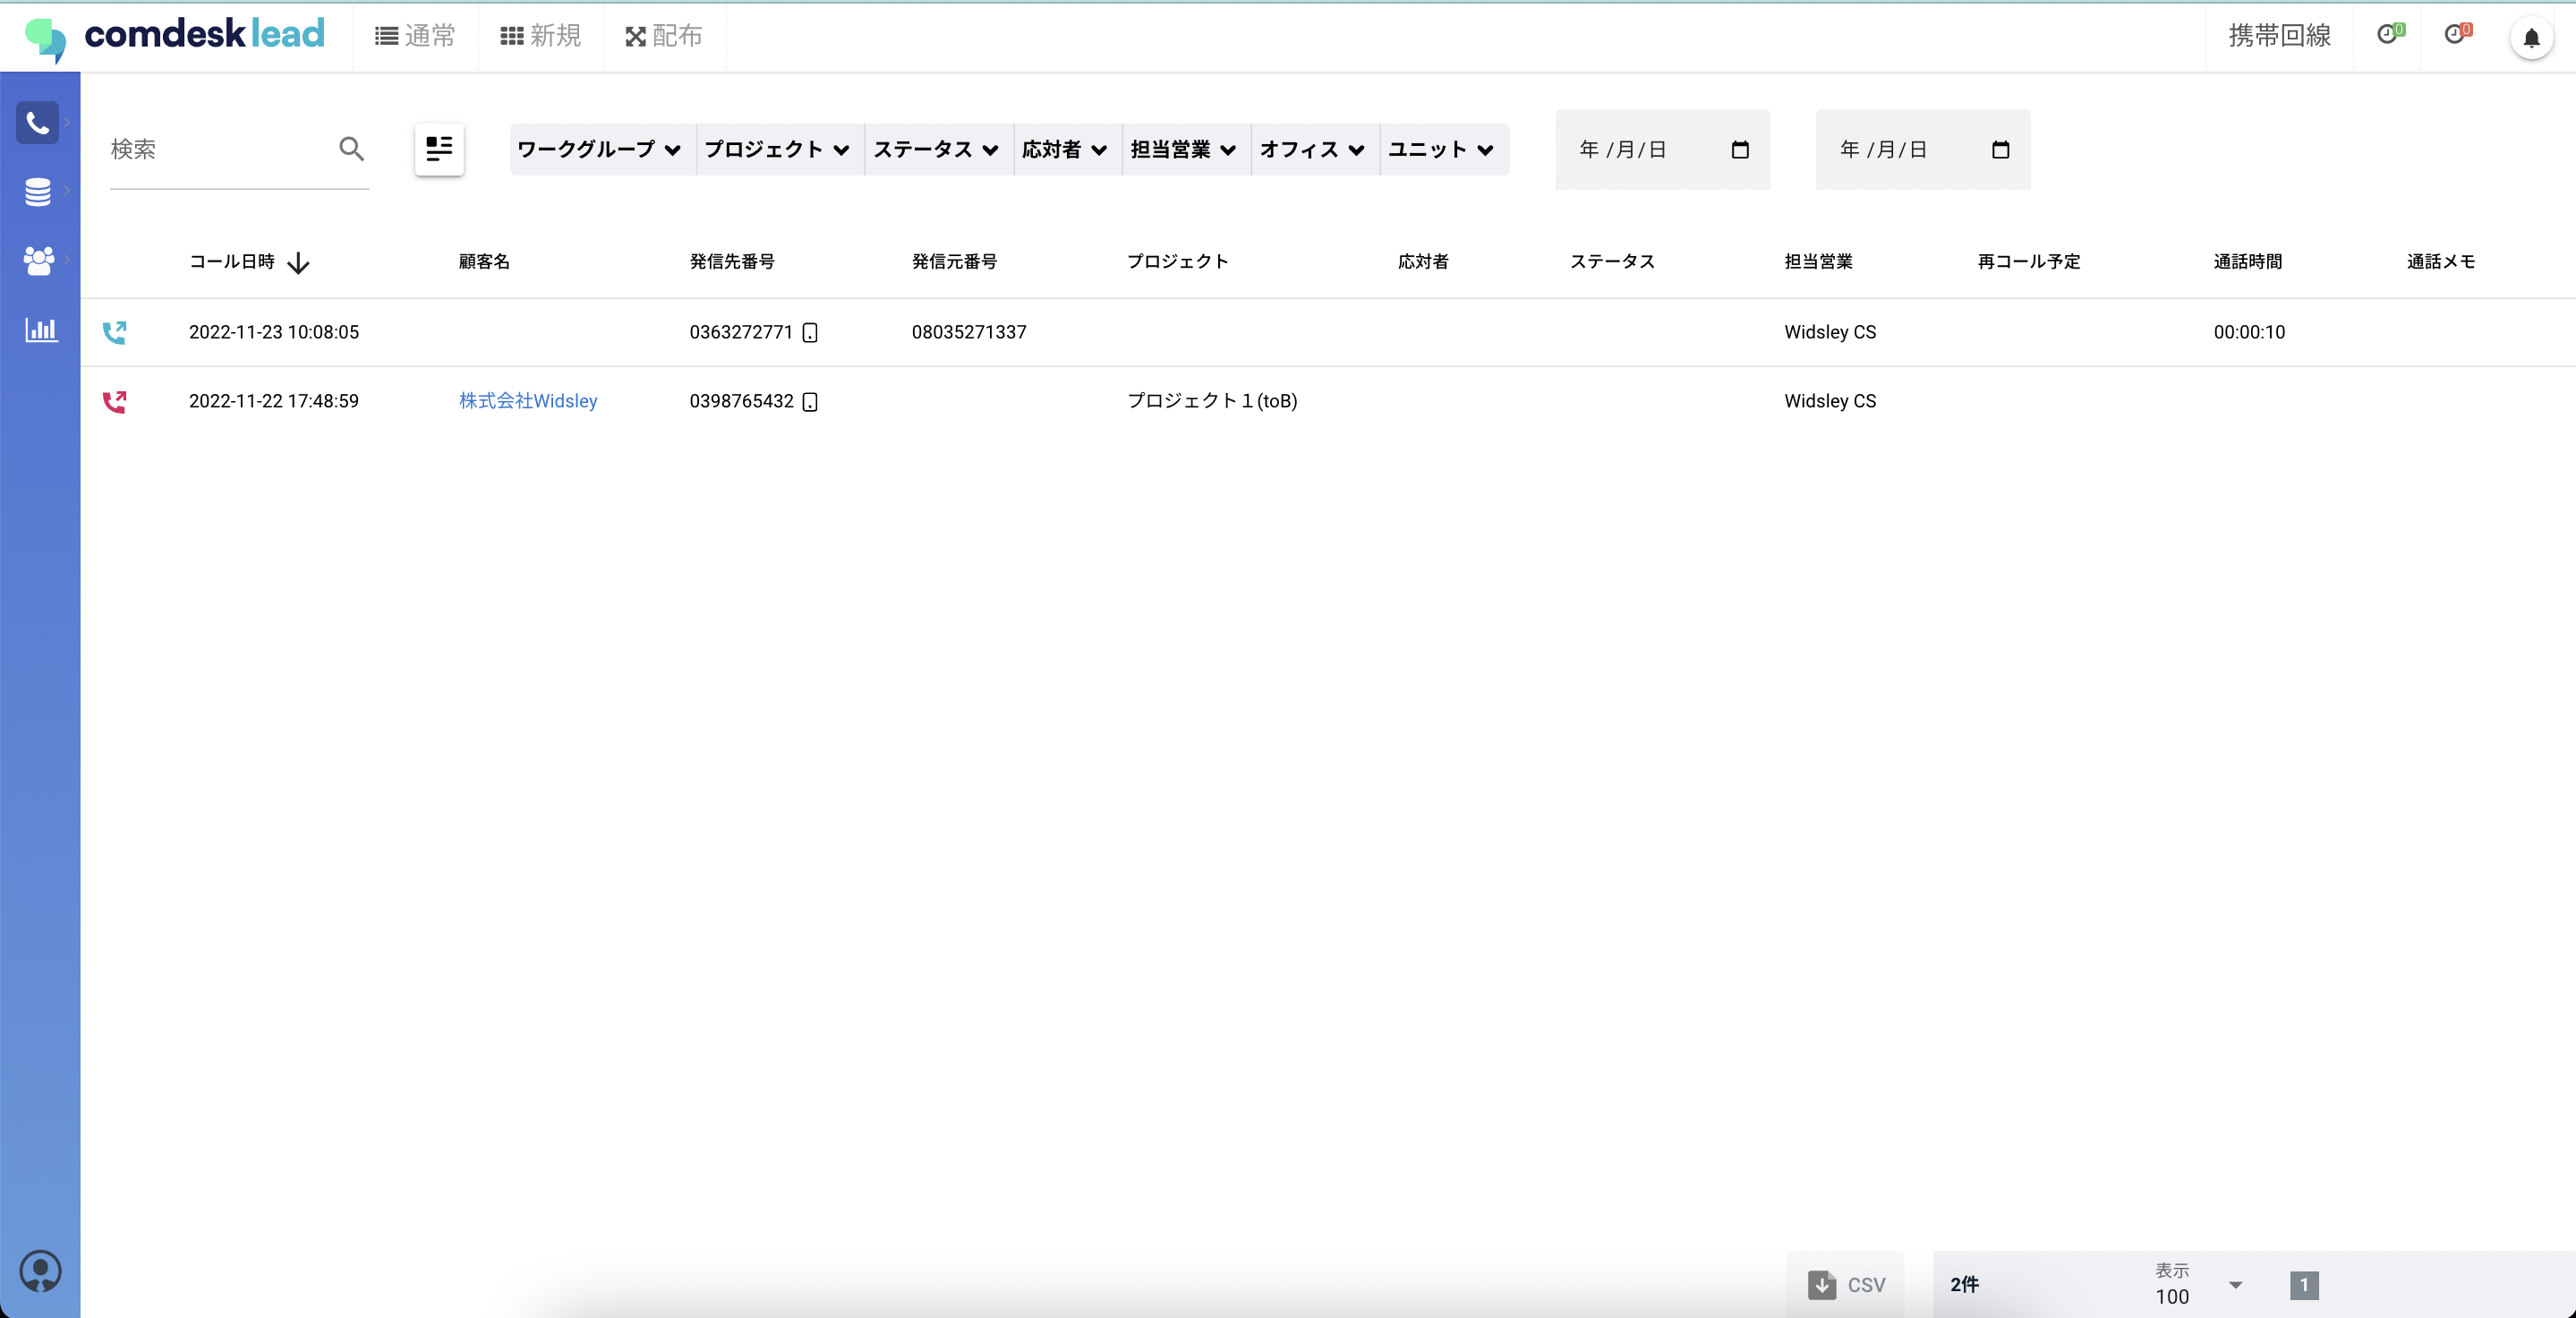Open the 担当営業 filter dropdown
2576x1318 pixels.
[1184, 149]
